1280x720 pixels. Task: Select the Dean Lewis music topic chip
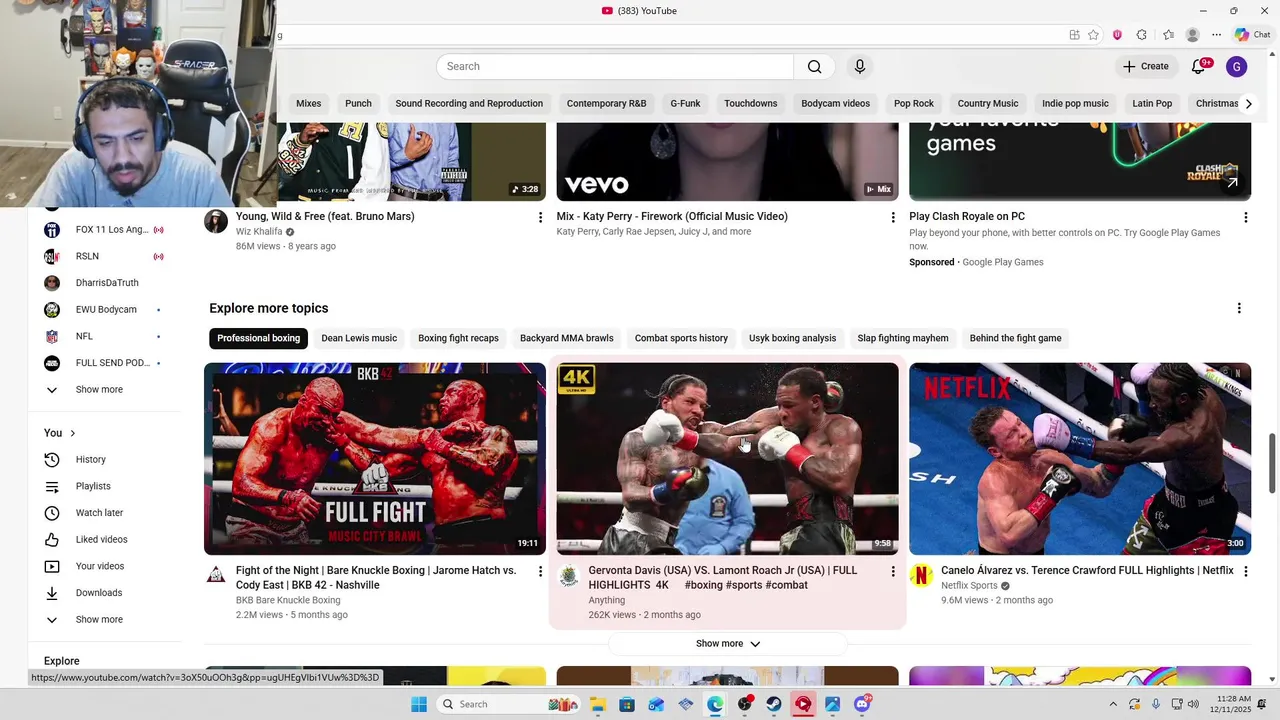[x=359, y=338]
